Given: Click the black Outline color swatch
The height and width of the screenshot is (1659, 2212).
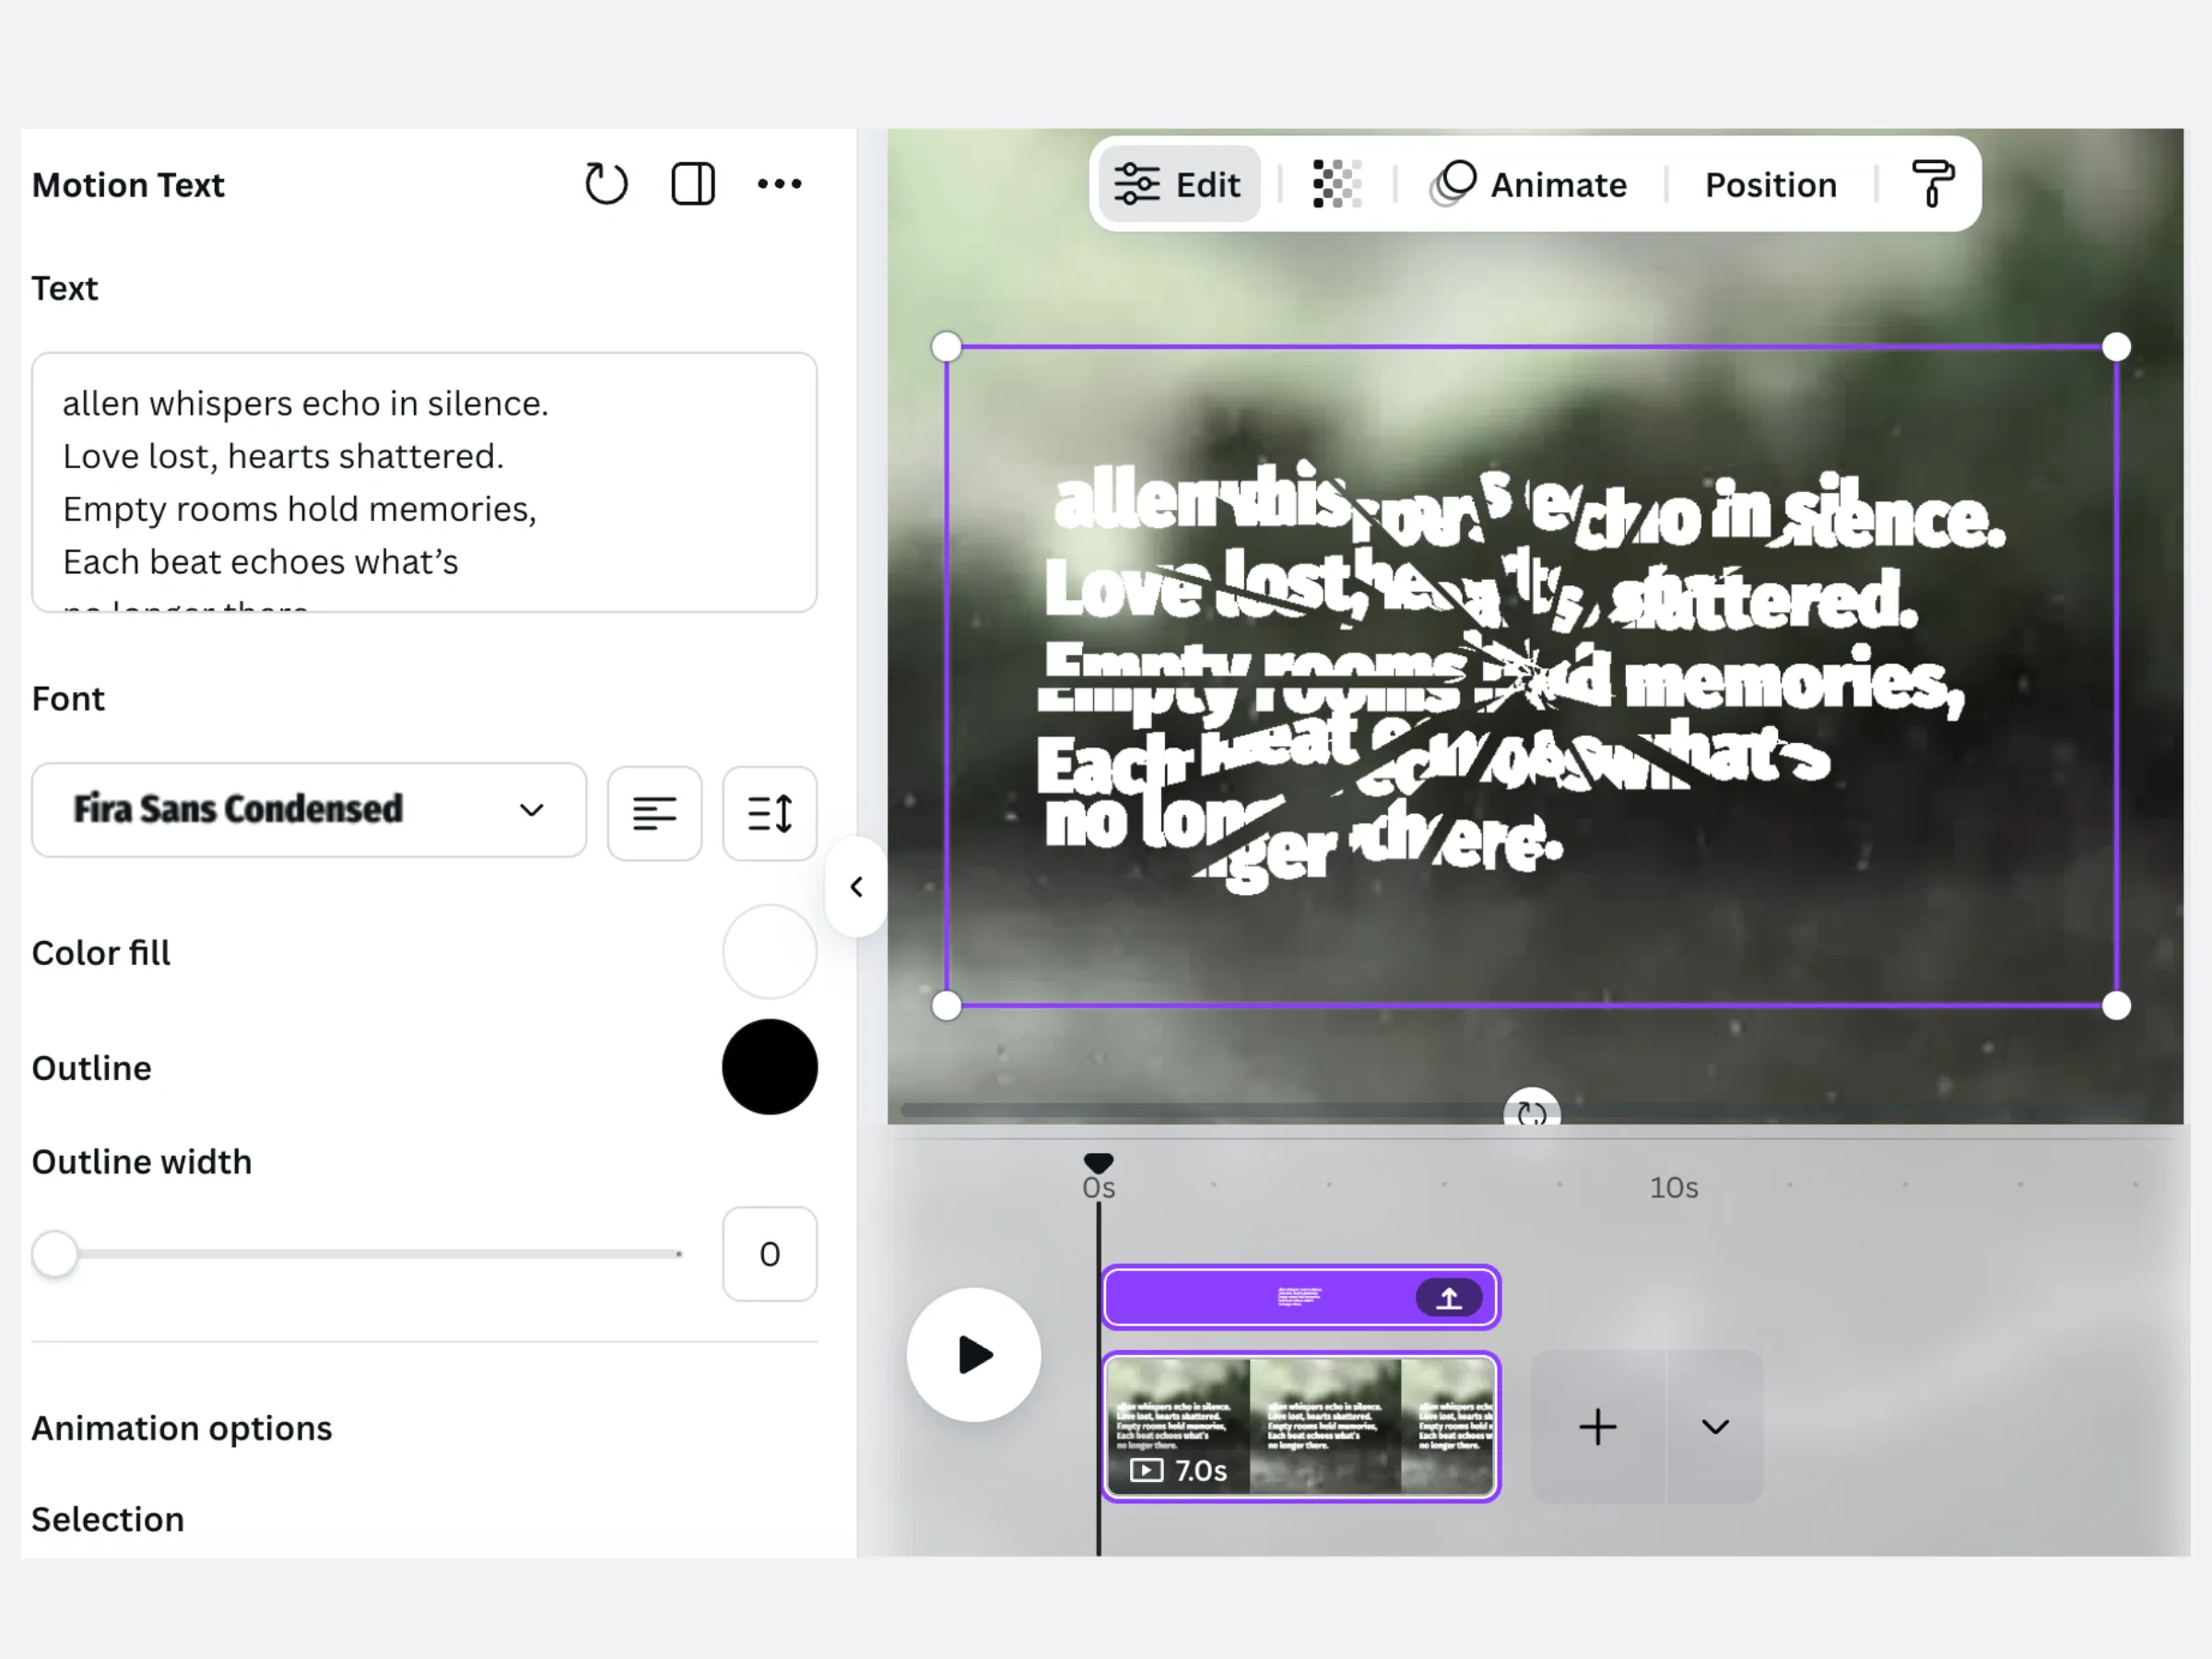Looking at the screenshot, I should [769, 1067].
